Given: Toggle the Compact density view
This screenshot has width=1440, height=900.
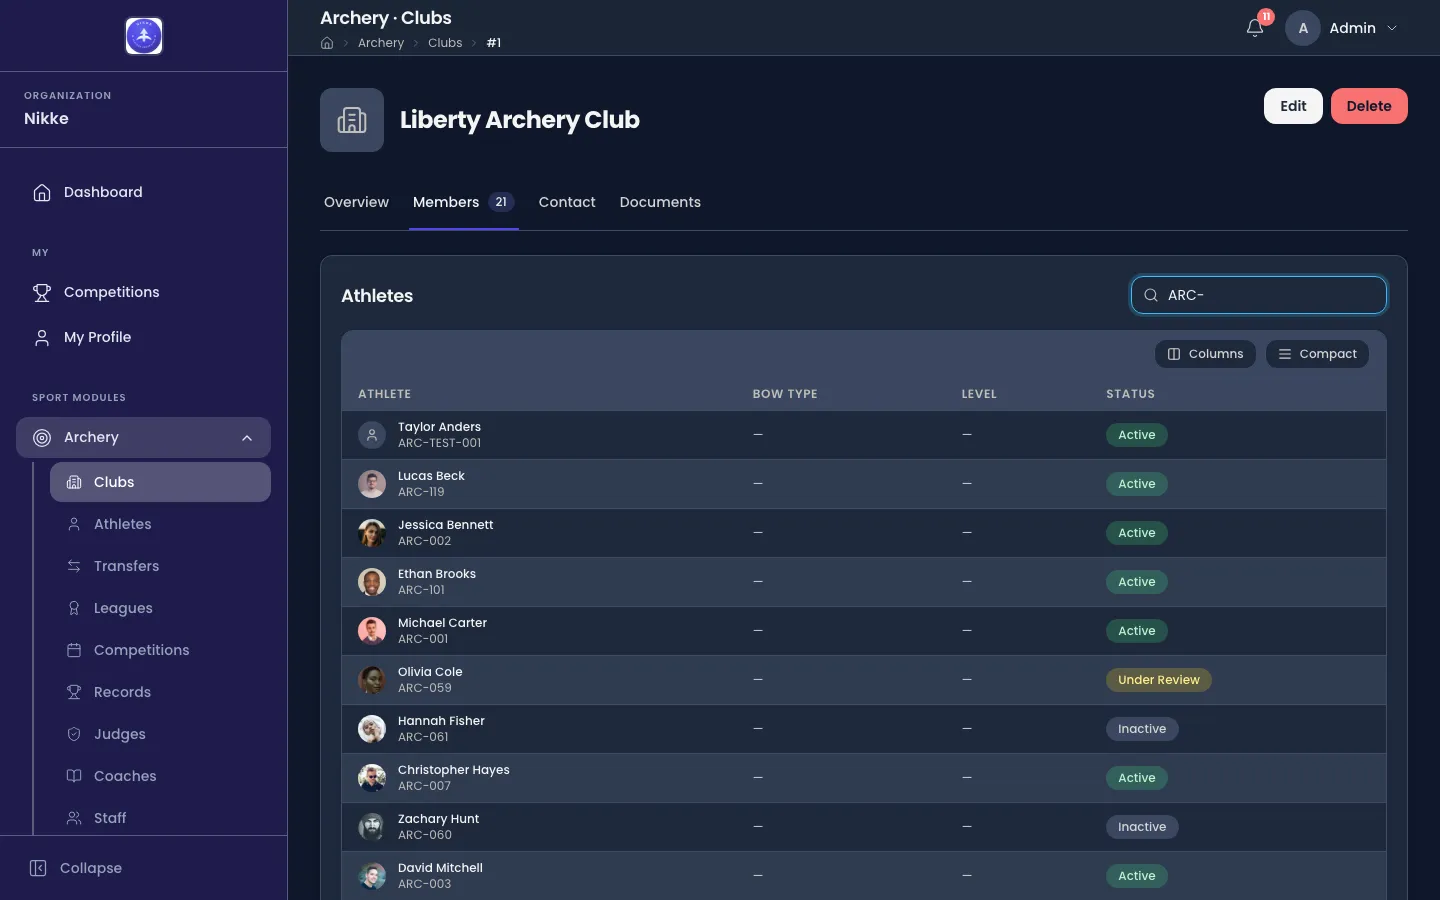Looking at the screenshot, I should coord(1317,354).
